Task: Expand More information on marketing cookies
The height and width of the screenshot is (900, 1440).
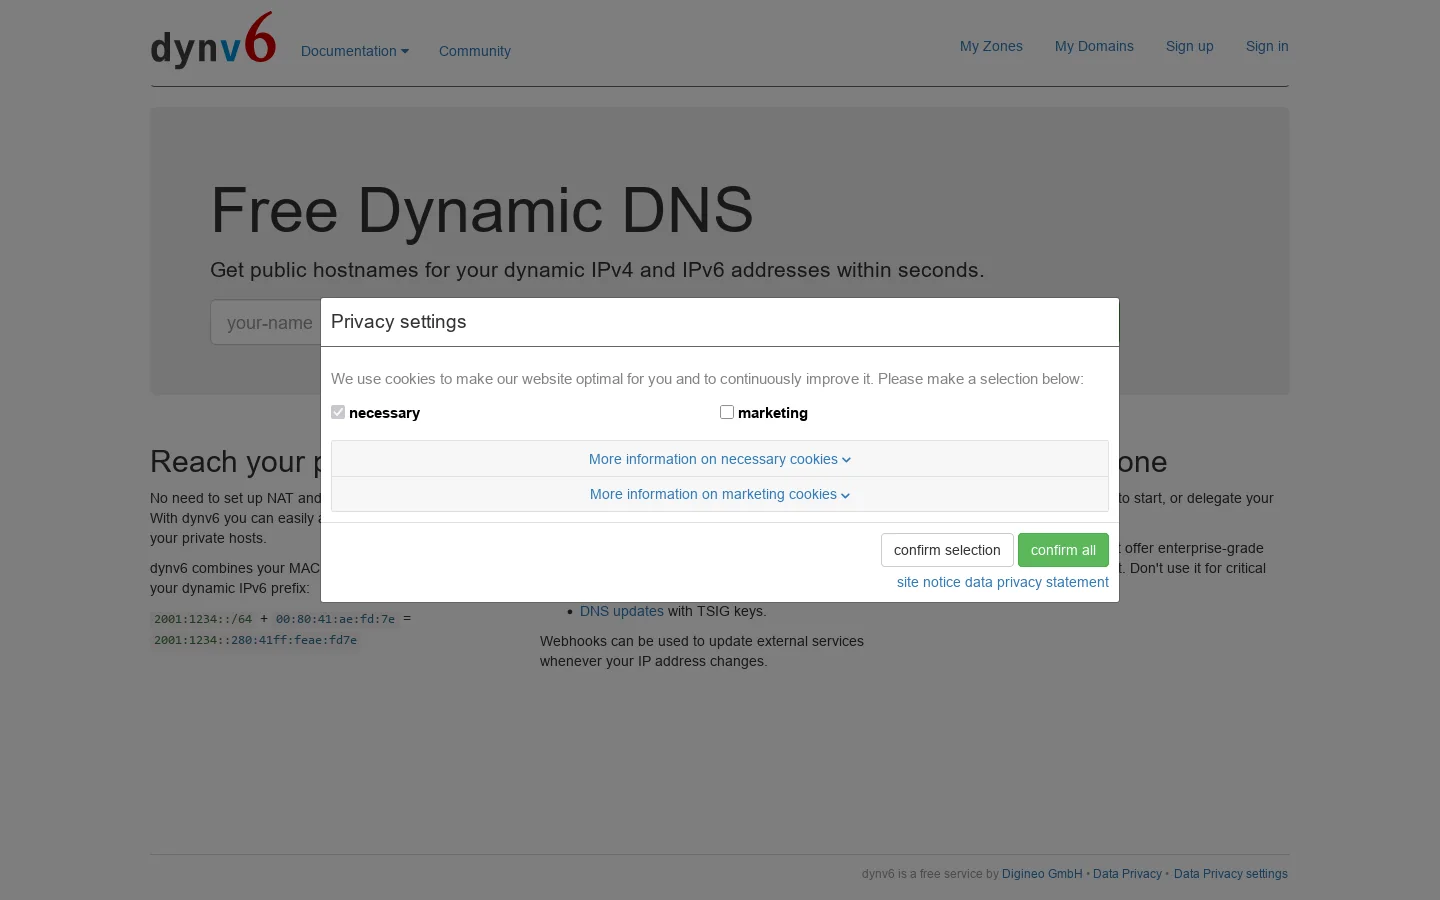Action: pos(720,494)
